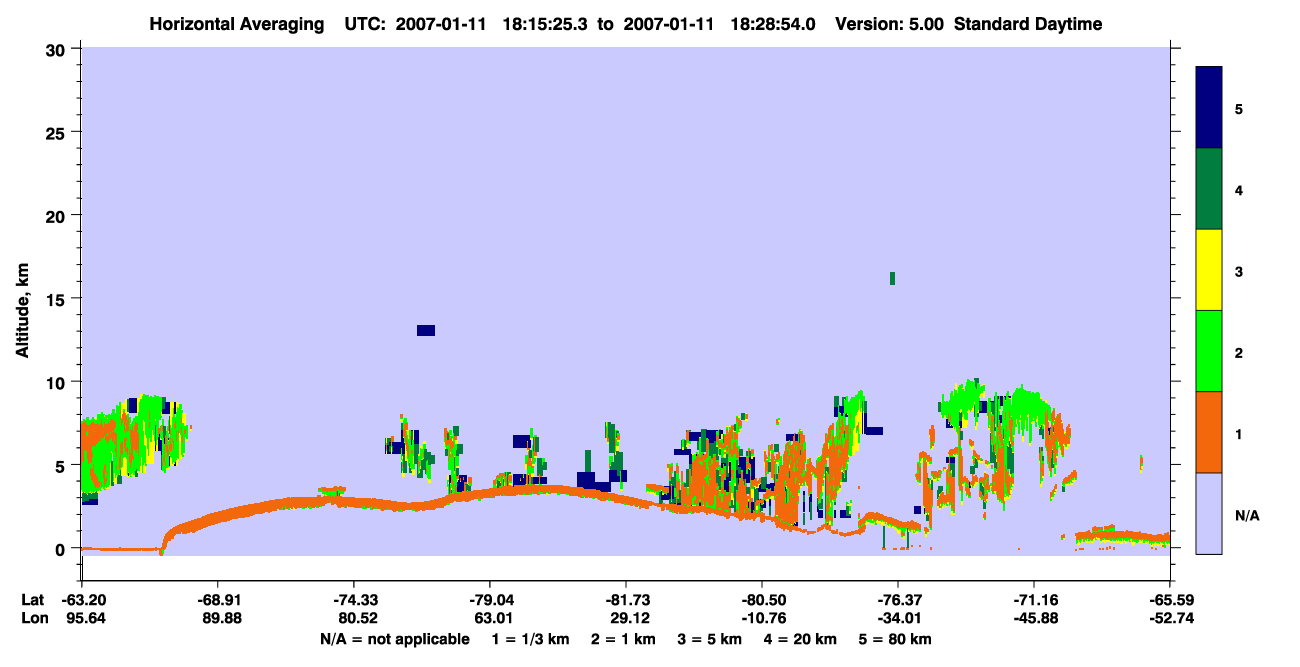Screen dimensions: 1300x667
Task: Click the dark green colorbar segment for 4
Action: click(x=1209, y=189)
